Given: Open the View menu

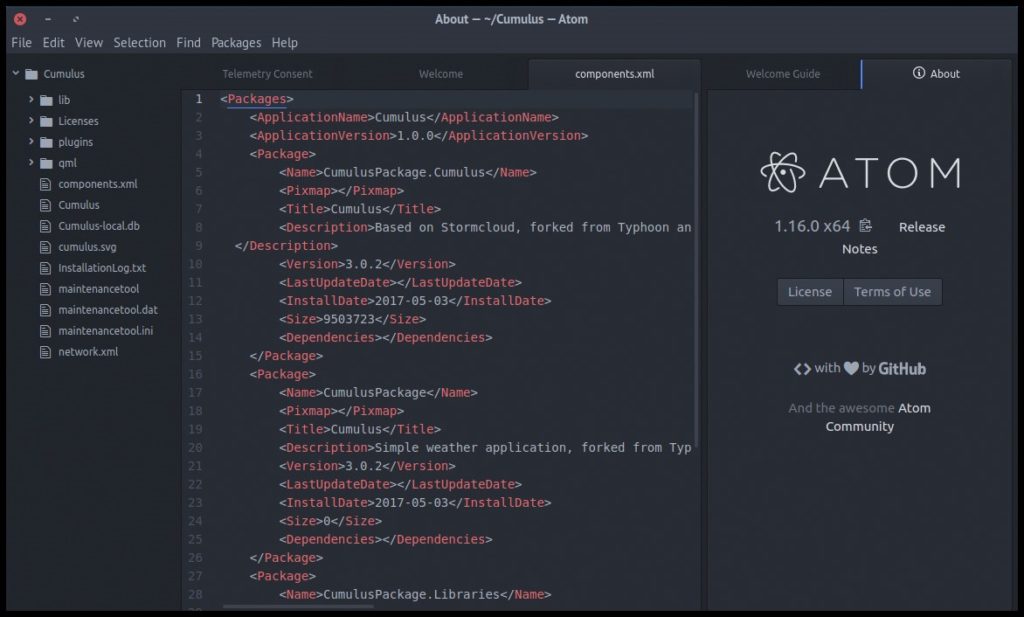Looking at the screenshot, I should point(89,42).
